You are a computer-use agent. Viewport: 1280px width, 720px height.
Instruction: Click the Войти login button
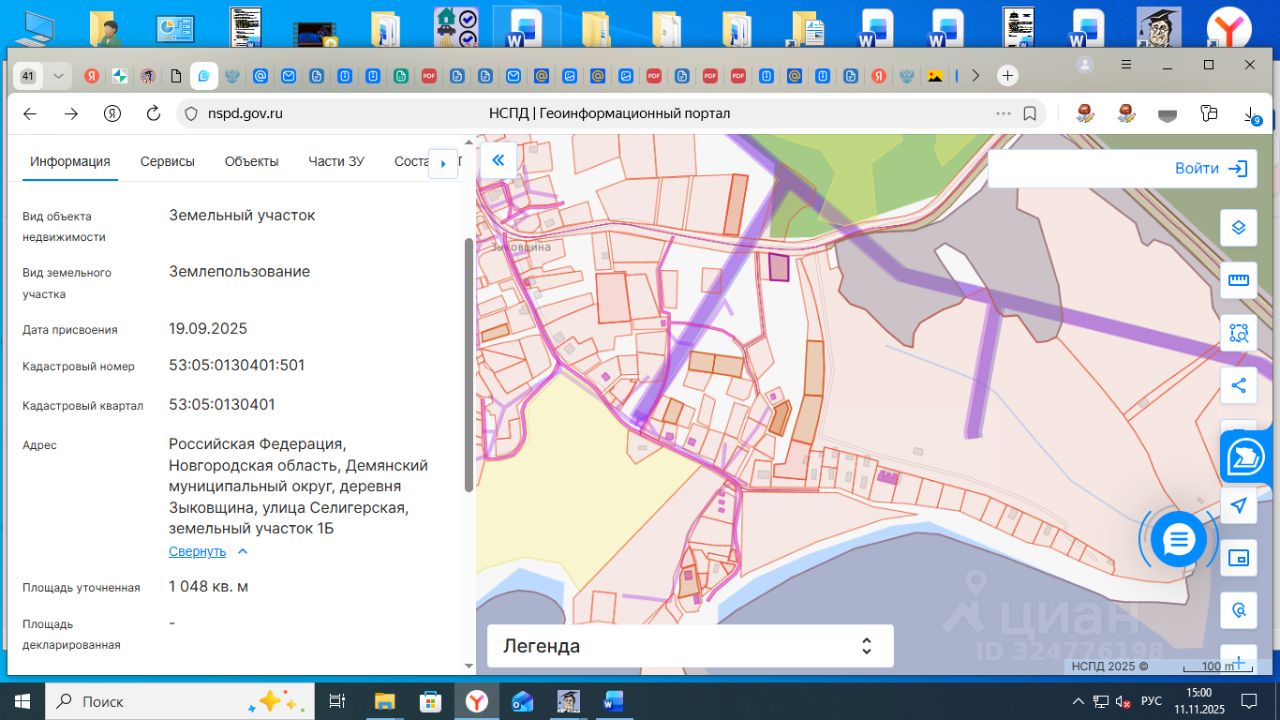[1210, 169]
